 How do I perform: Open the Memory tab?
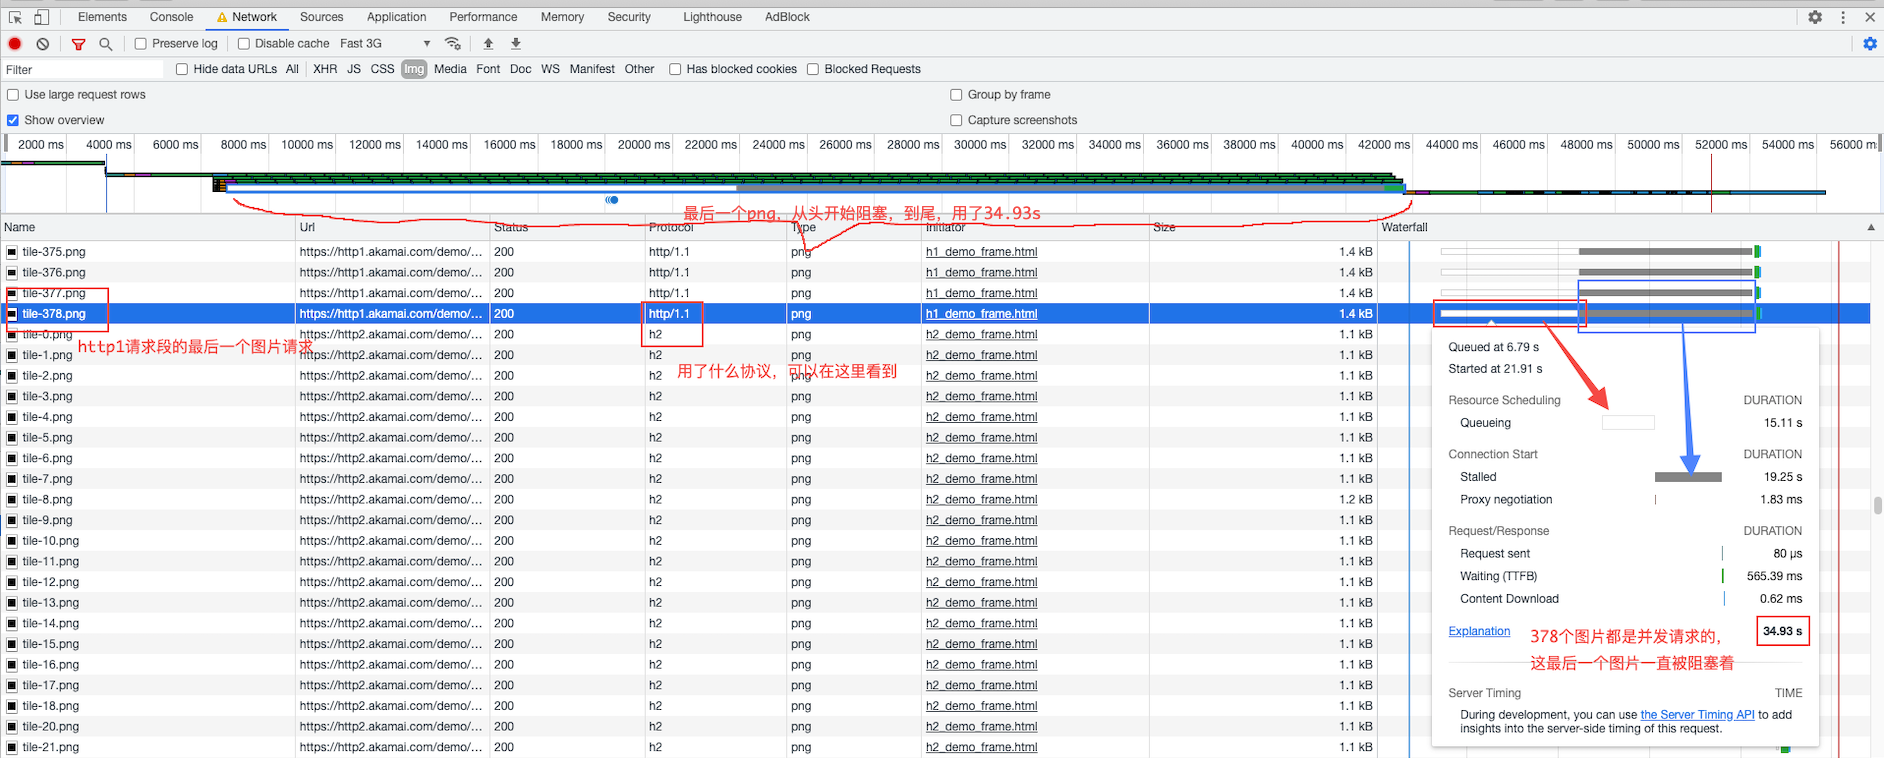click(562, 17)
